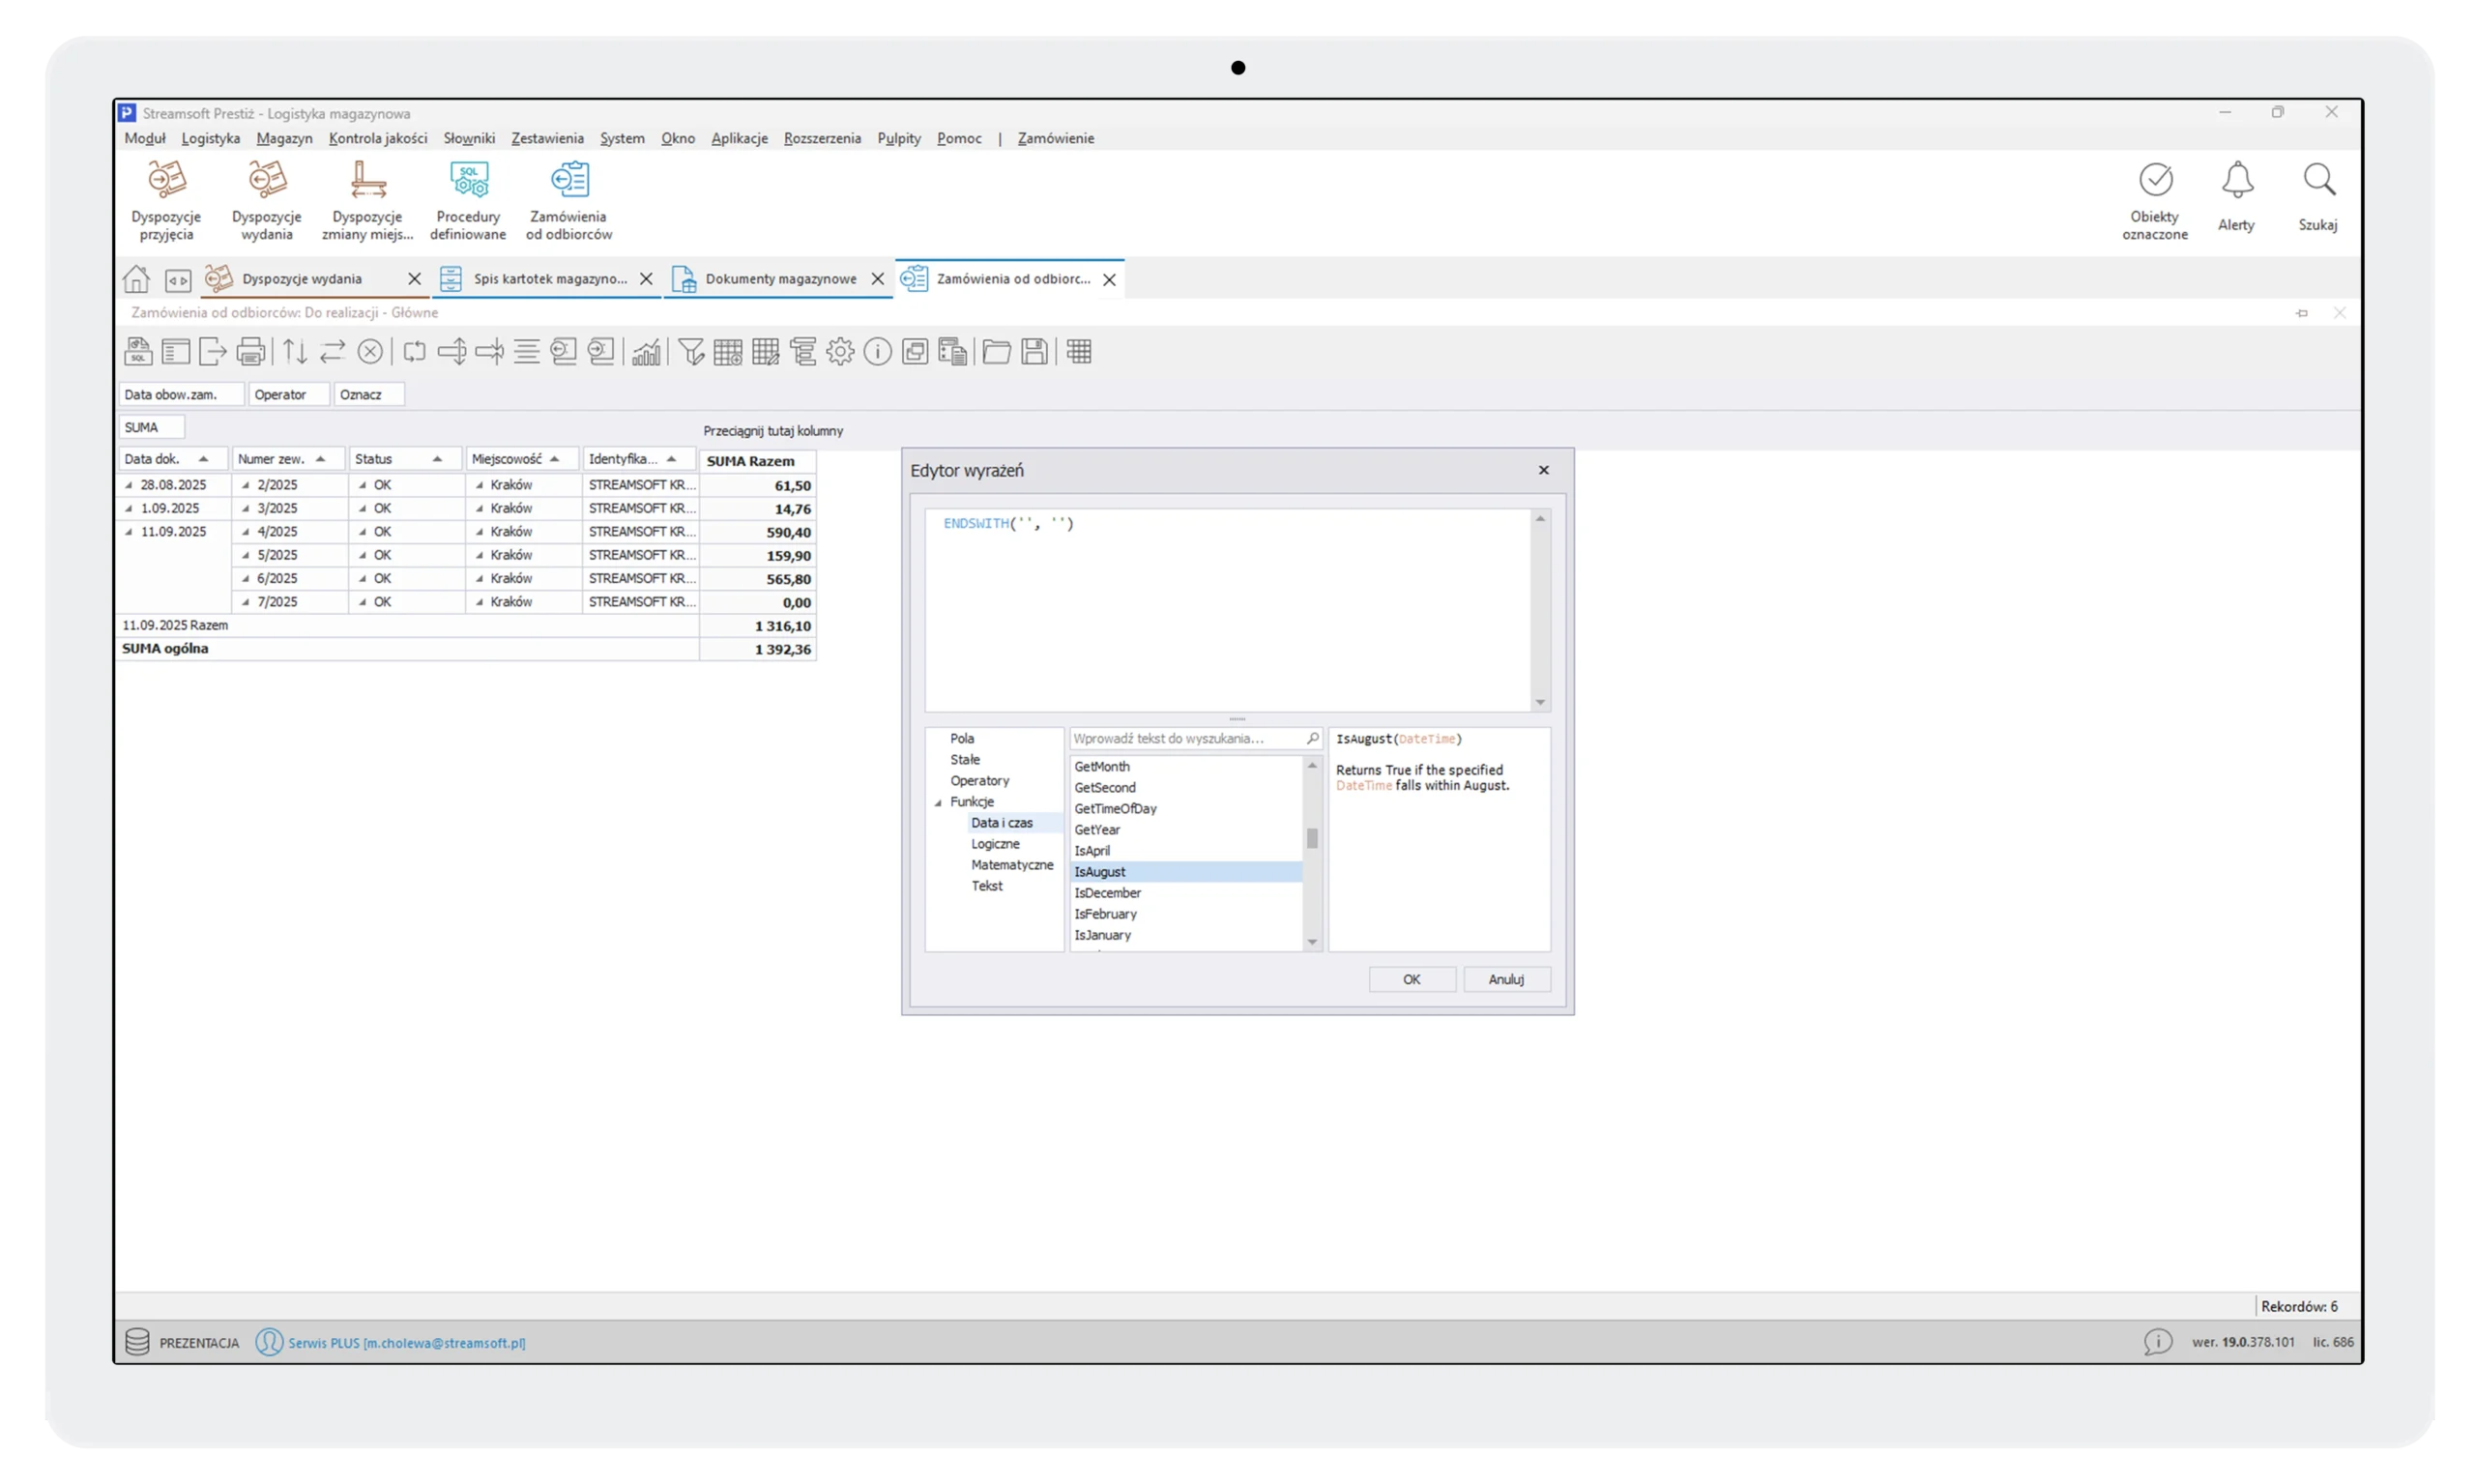Click the filter funnel edit icon
The width and height of the screenshot is (2475, 1484).
(x=691, y=352)
